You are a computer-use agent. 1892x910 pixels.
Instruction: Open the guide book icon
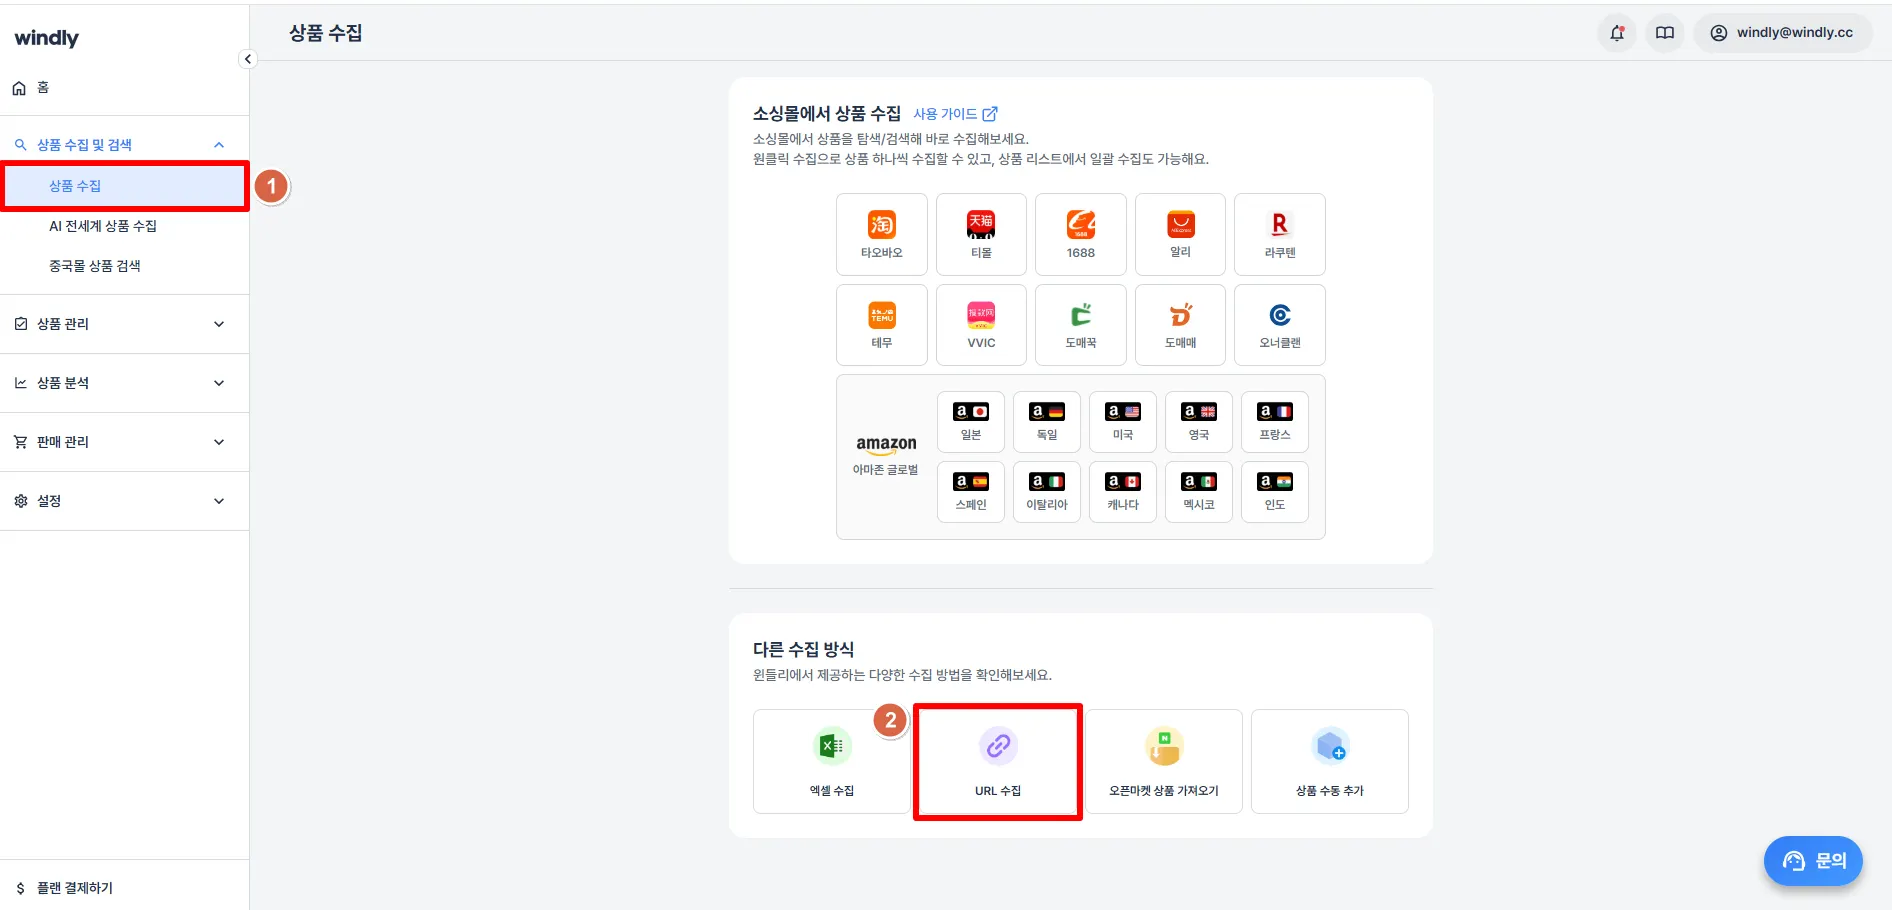tap(1665, 33)
